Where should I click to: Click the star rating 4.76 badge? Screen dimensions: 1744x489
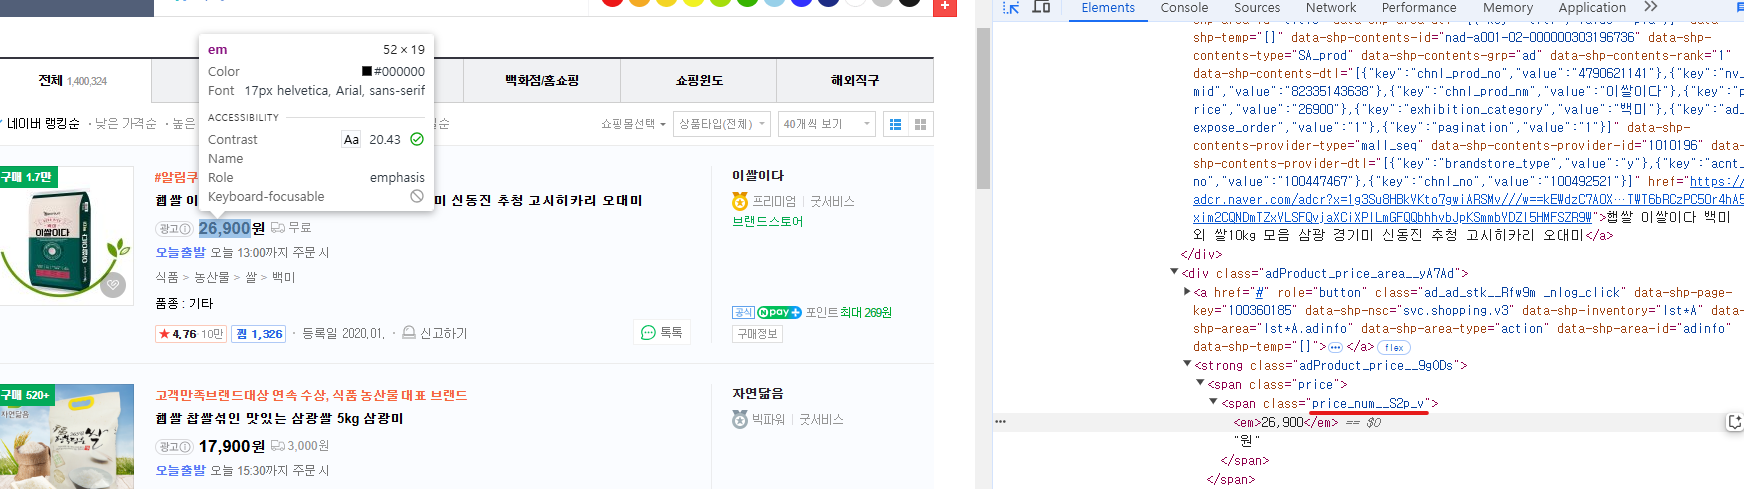(190, 334)
